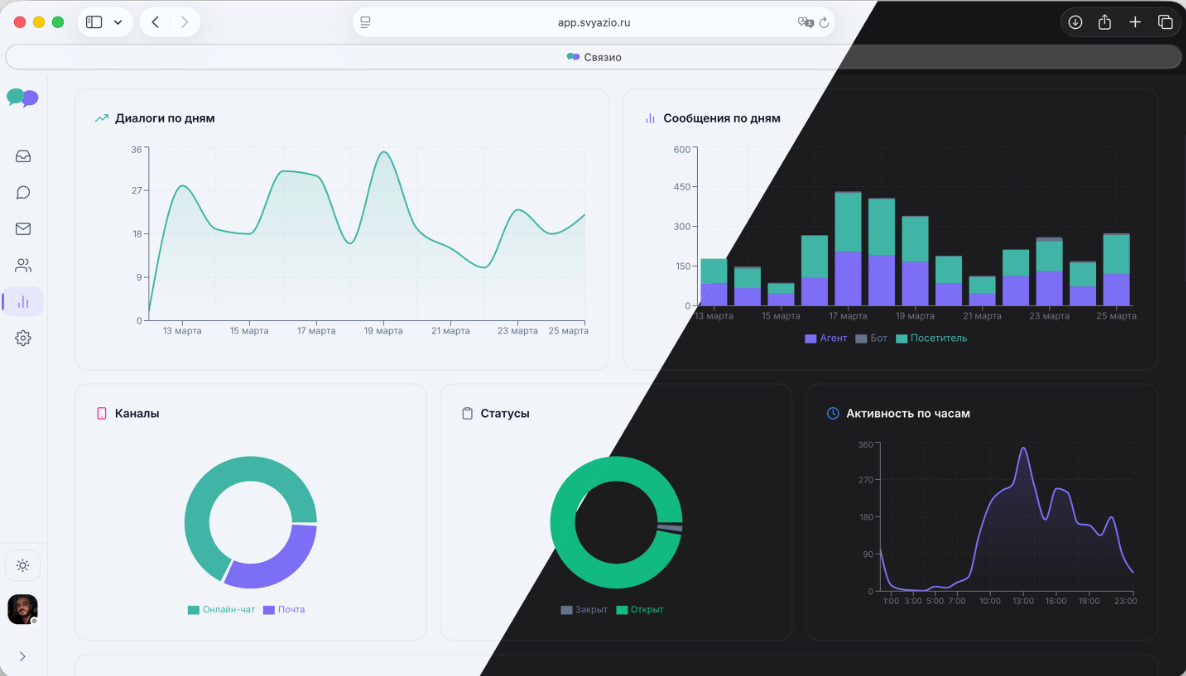The height and width of the screenshot is (676, 1186).
Task: Toggle the Посетитель legend item
Action: [x=931, y=338]
